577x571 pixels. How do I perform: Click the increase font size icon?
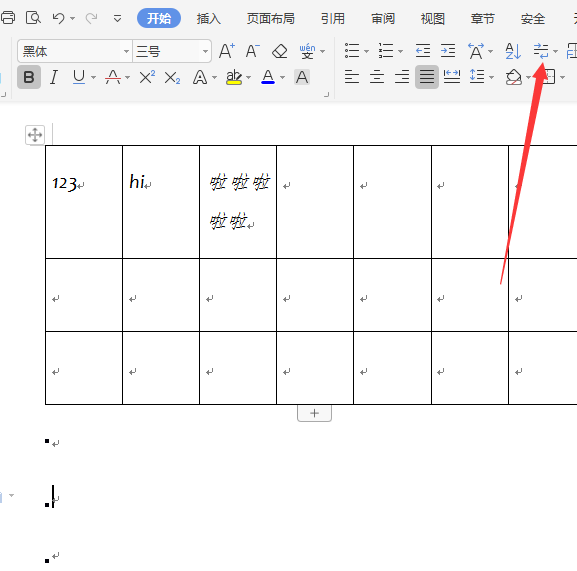point(227,51)
